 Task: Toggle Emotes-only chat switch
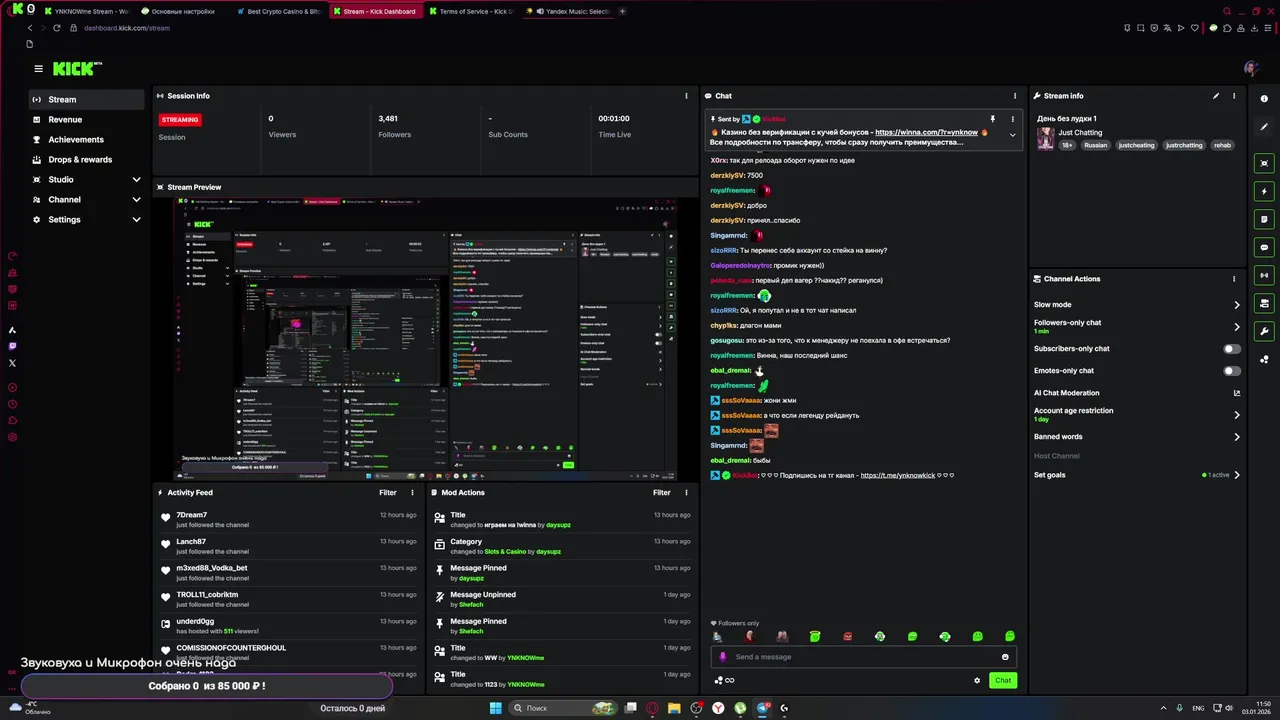tap(1232, 371)
